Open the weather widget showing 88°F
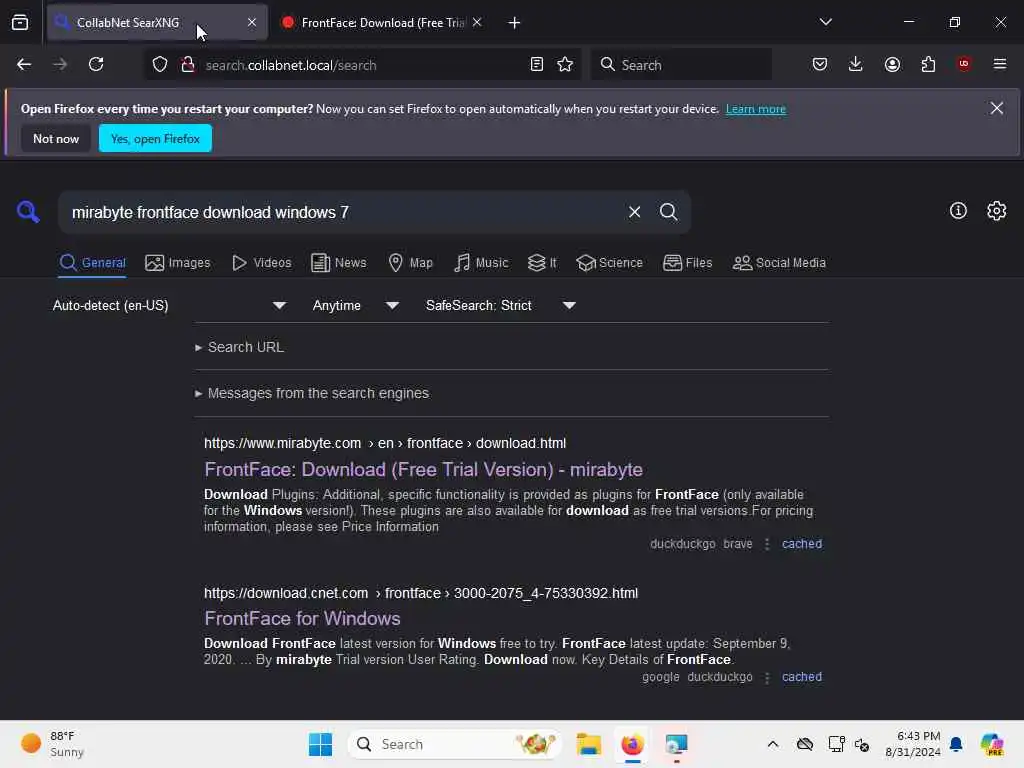This screenshot has width=1024, height=768. click(x=52, y=744)
